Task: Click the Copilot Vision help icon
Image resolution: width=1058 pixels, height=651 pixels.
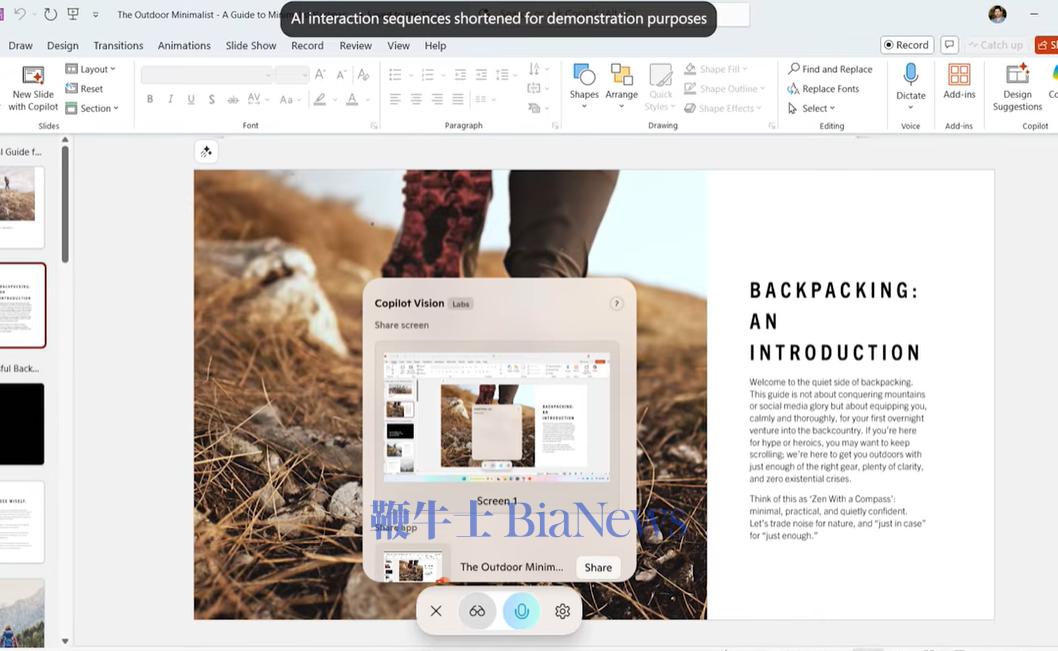Action: click(616, 304)
